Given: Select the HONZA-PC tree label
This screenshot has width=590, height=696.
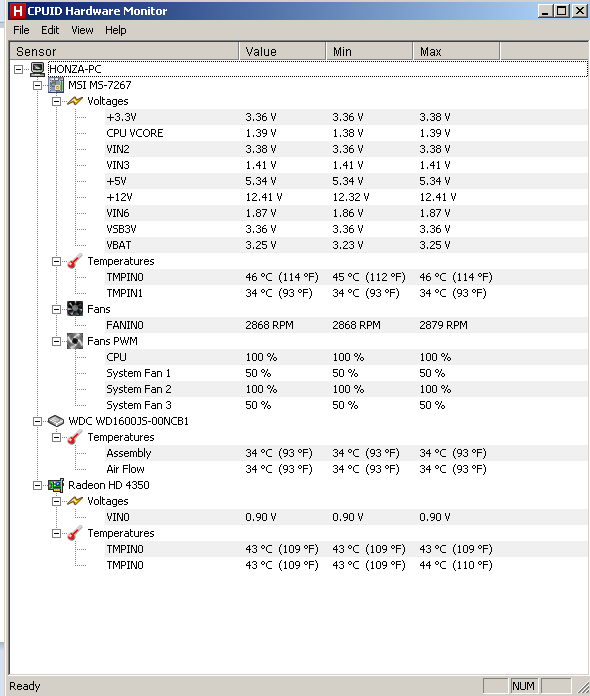Looking at the screenshot, I should pyautogui.click(x=75, y=69).
